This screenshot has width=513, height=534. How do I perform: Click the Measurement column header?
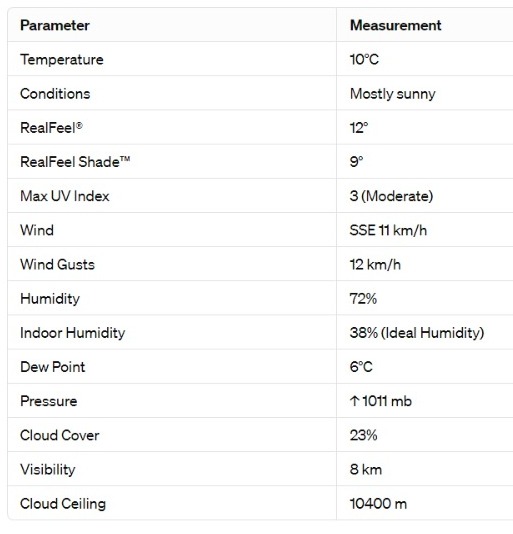(395, 26)
